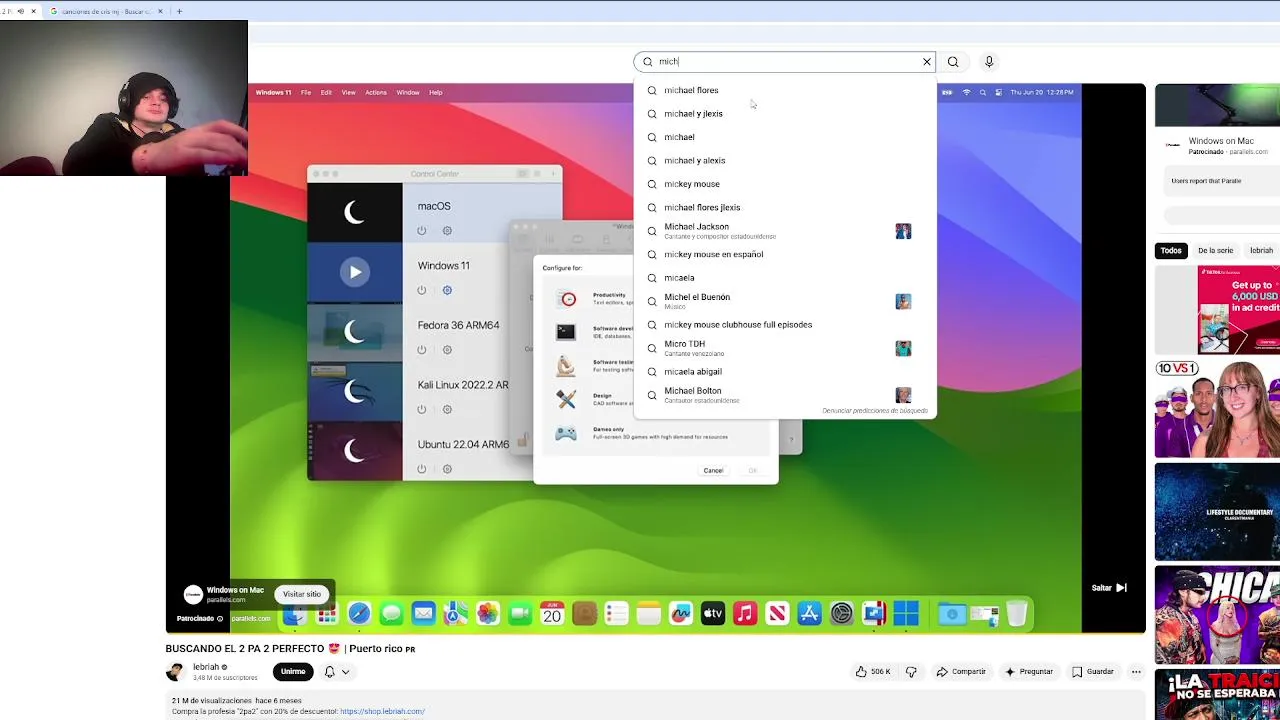
Task: Open Calendar icon in the dock
Action: (552, 614)
